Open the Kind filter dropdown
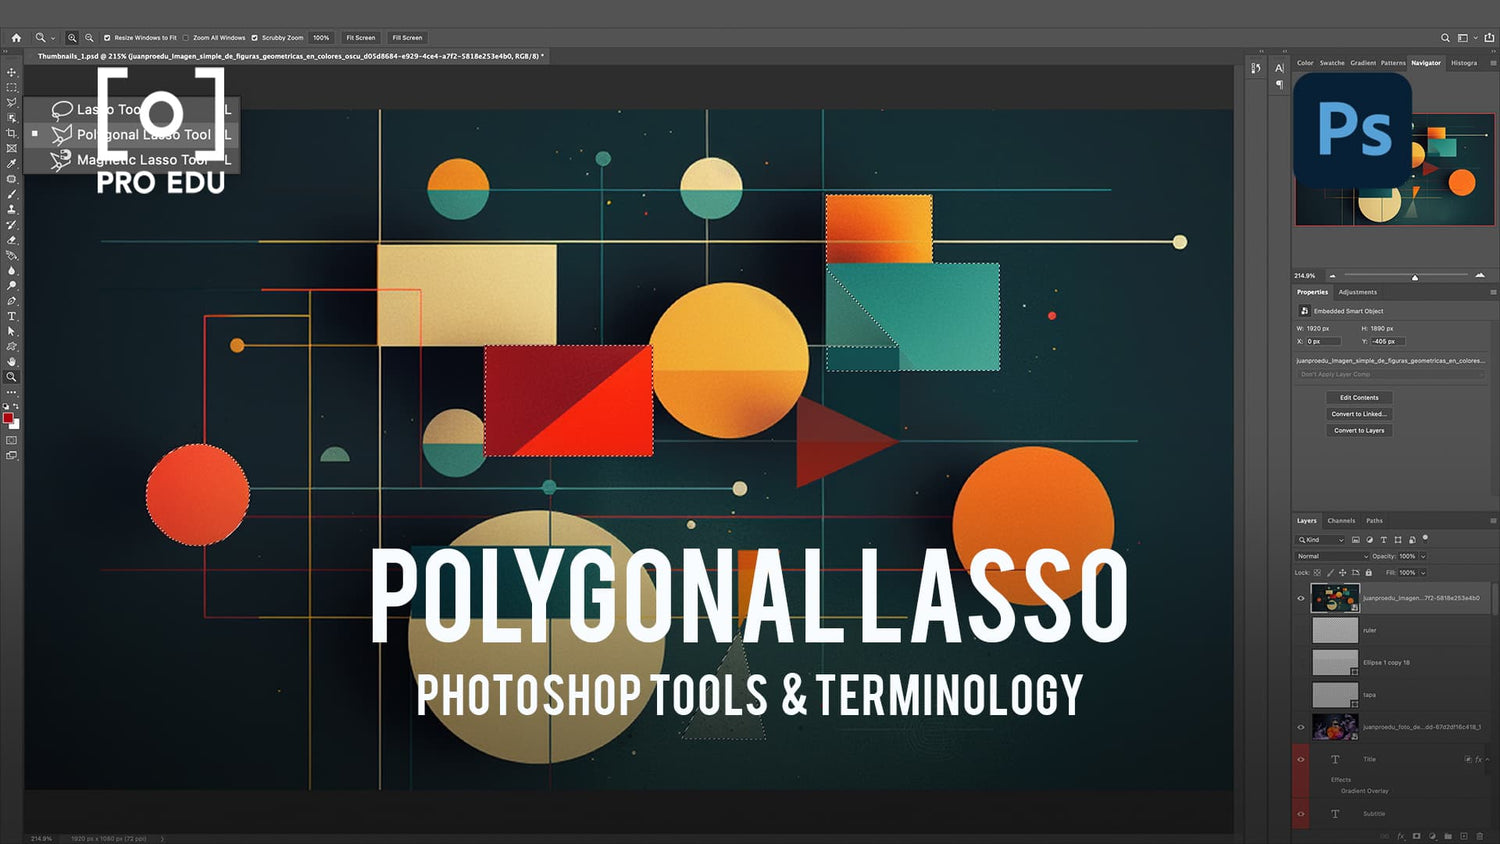 pos(1341,540)
